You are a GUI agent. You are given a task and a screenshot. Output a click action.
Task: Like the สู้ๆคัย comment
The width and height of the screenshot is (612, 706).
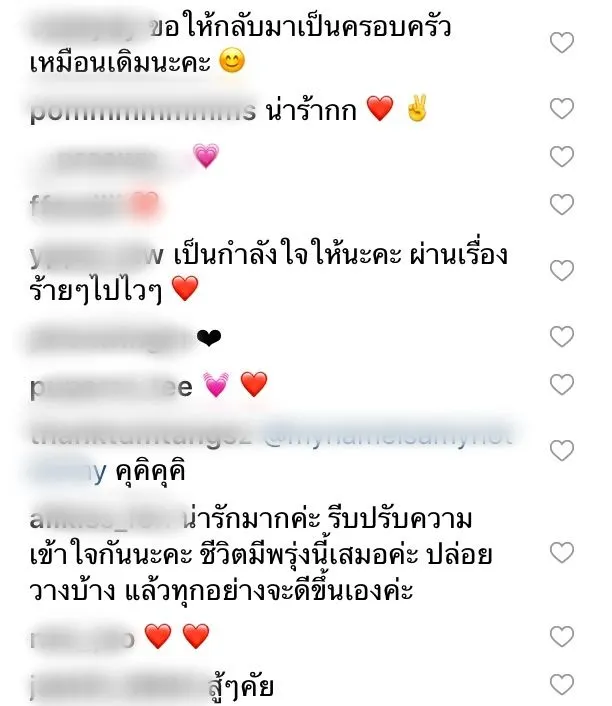pos(562,685)
